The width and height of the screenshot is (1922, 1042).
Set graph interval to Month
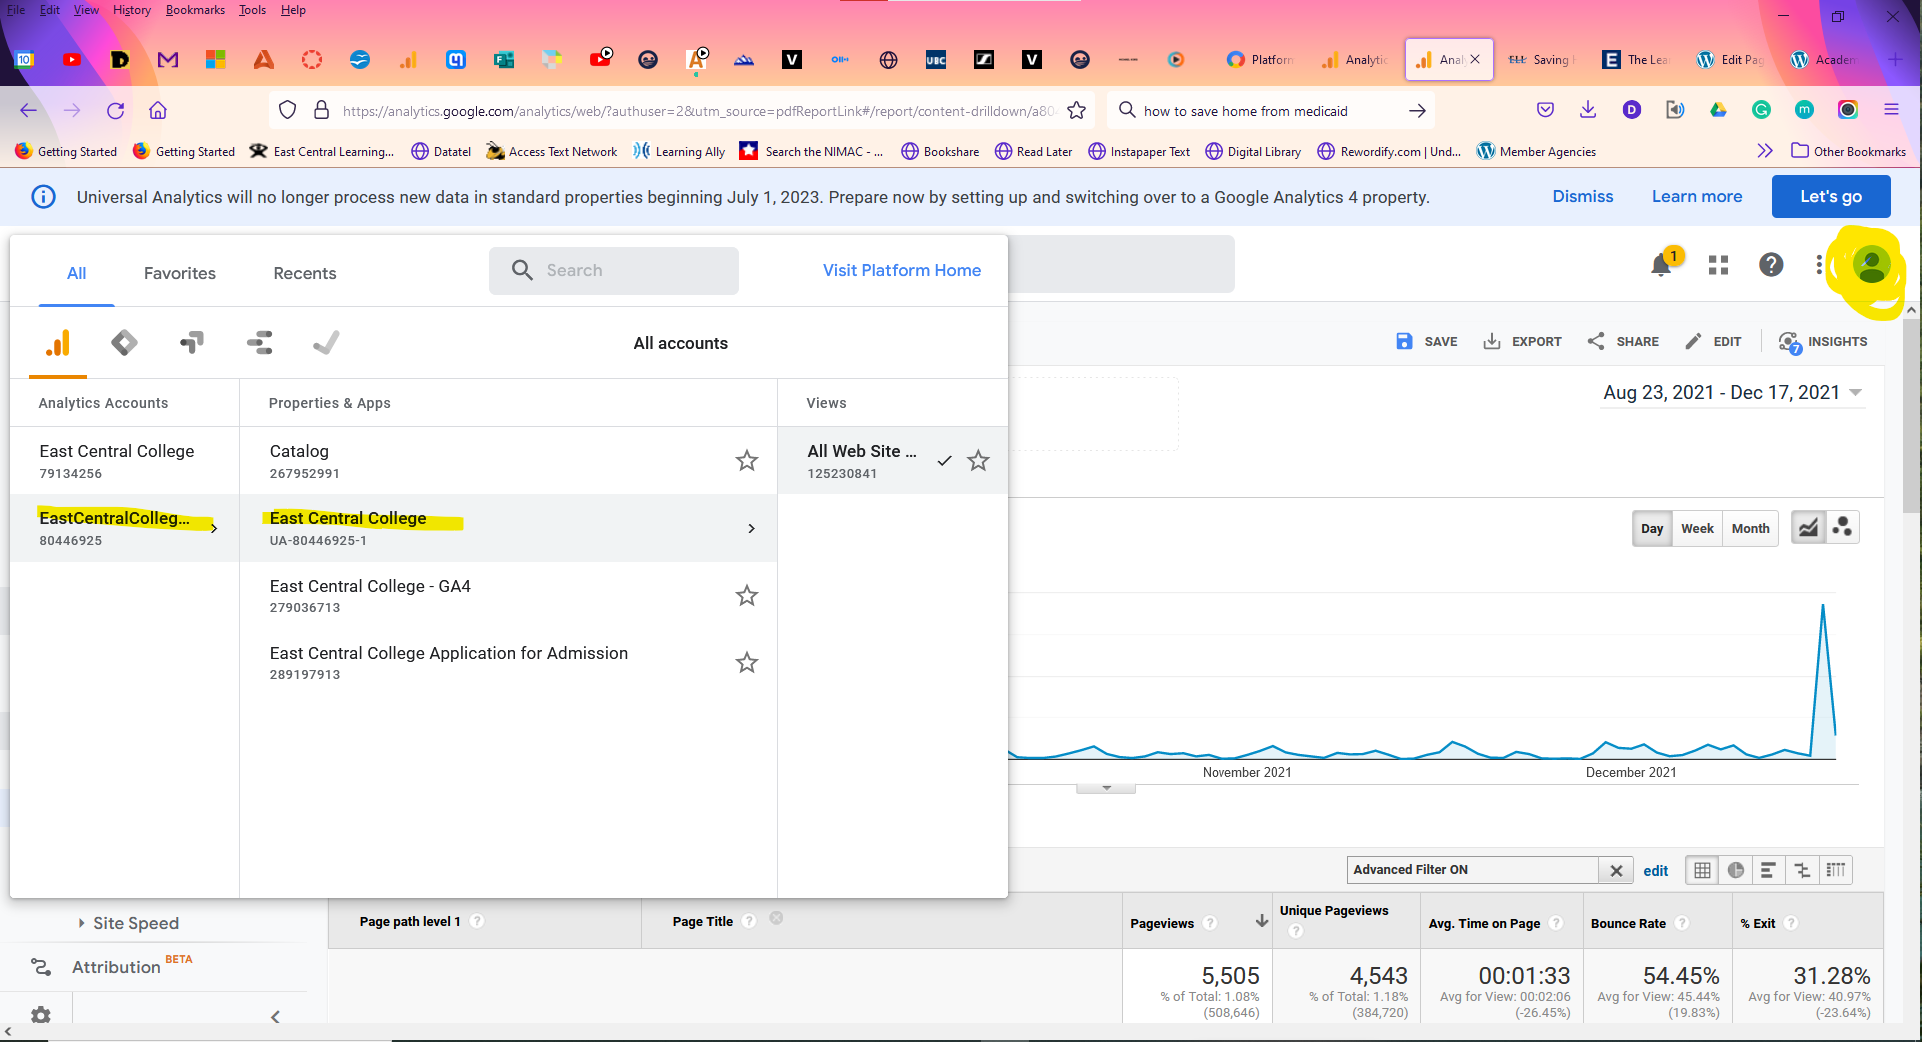coord(1750,528)
